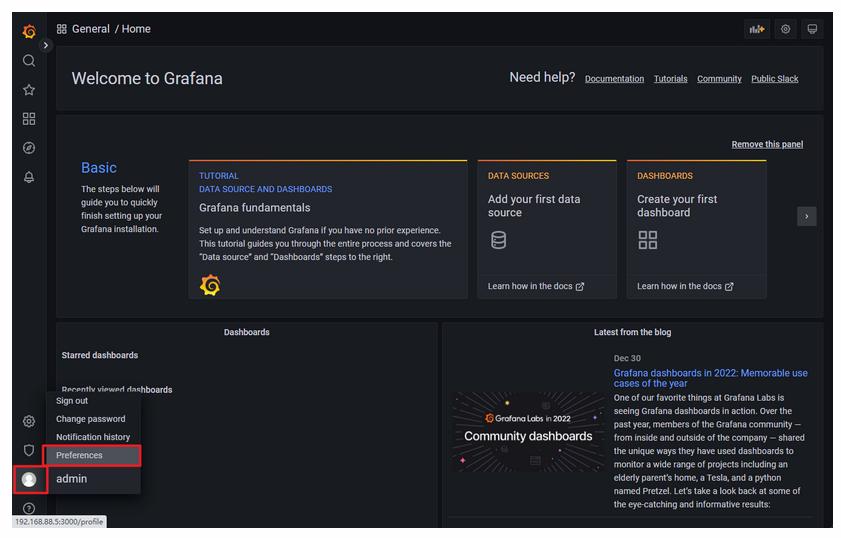Click the Community dashboards blog thumbnail
This screenshot has height=538, width=841.
[528, 432]
